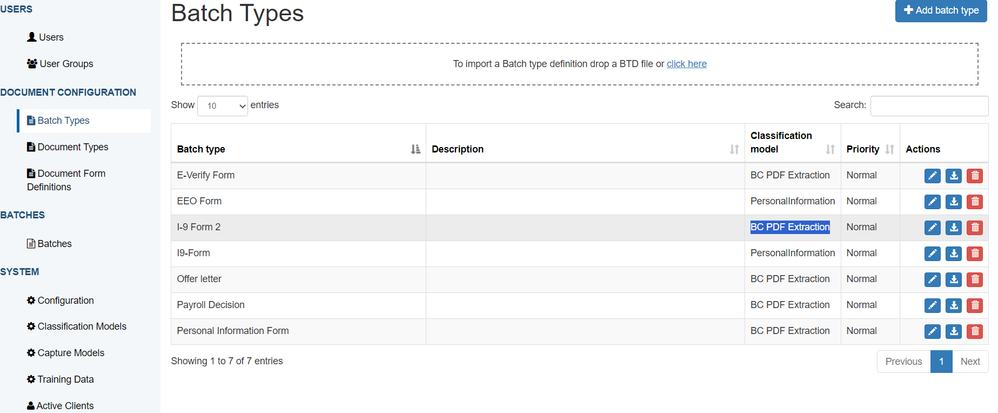Delete the Personal Information Form row
This screenshot has width=998, height=413.
pos(975,332)
